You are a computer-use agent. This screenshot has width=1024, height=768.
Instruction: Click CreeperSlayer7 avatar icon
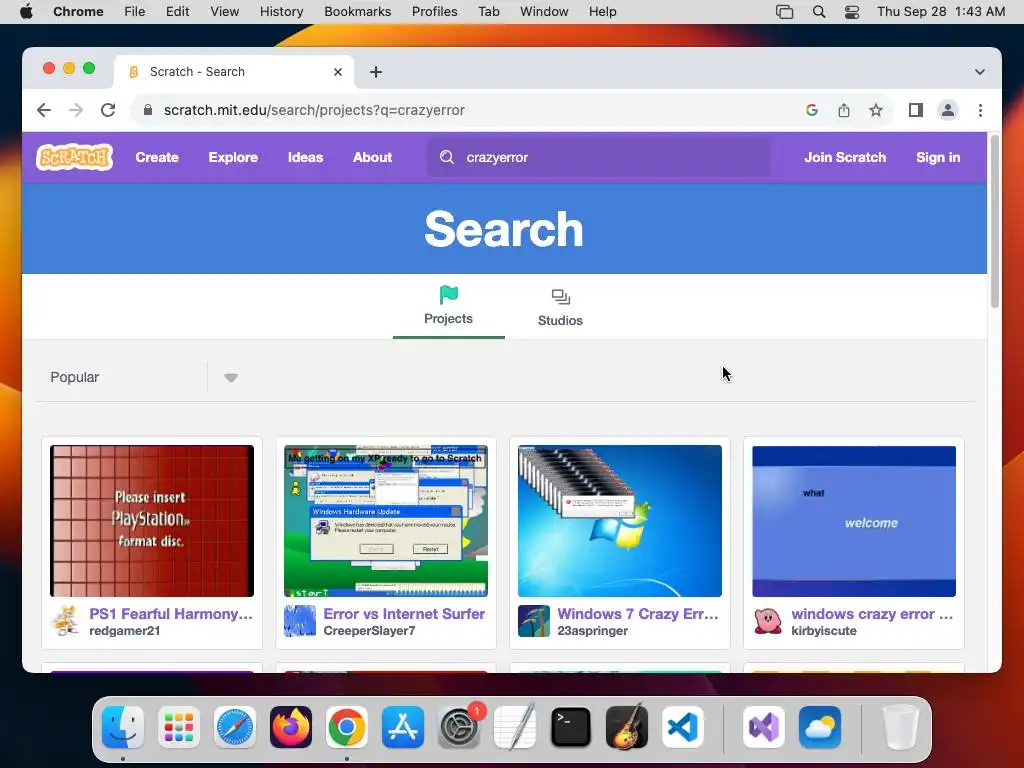pos(300,621)
